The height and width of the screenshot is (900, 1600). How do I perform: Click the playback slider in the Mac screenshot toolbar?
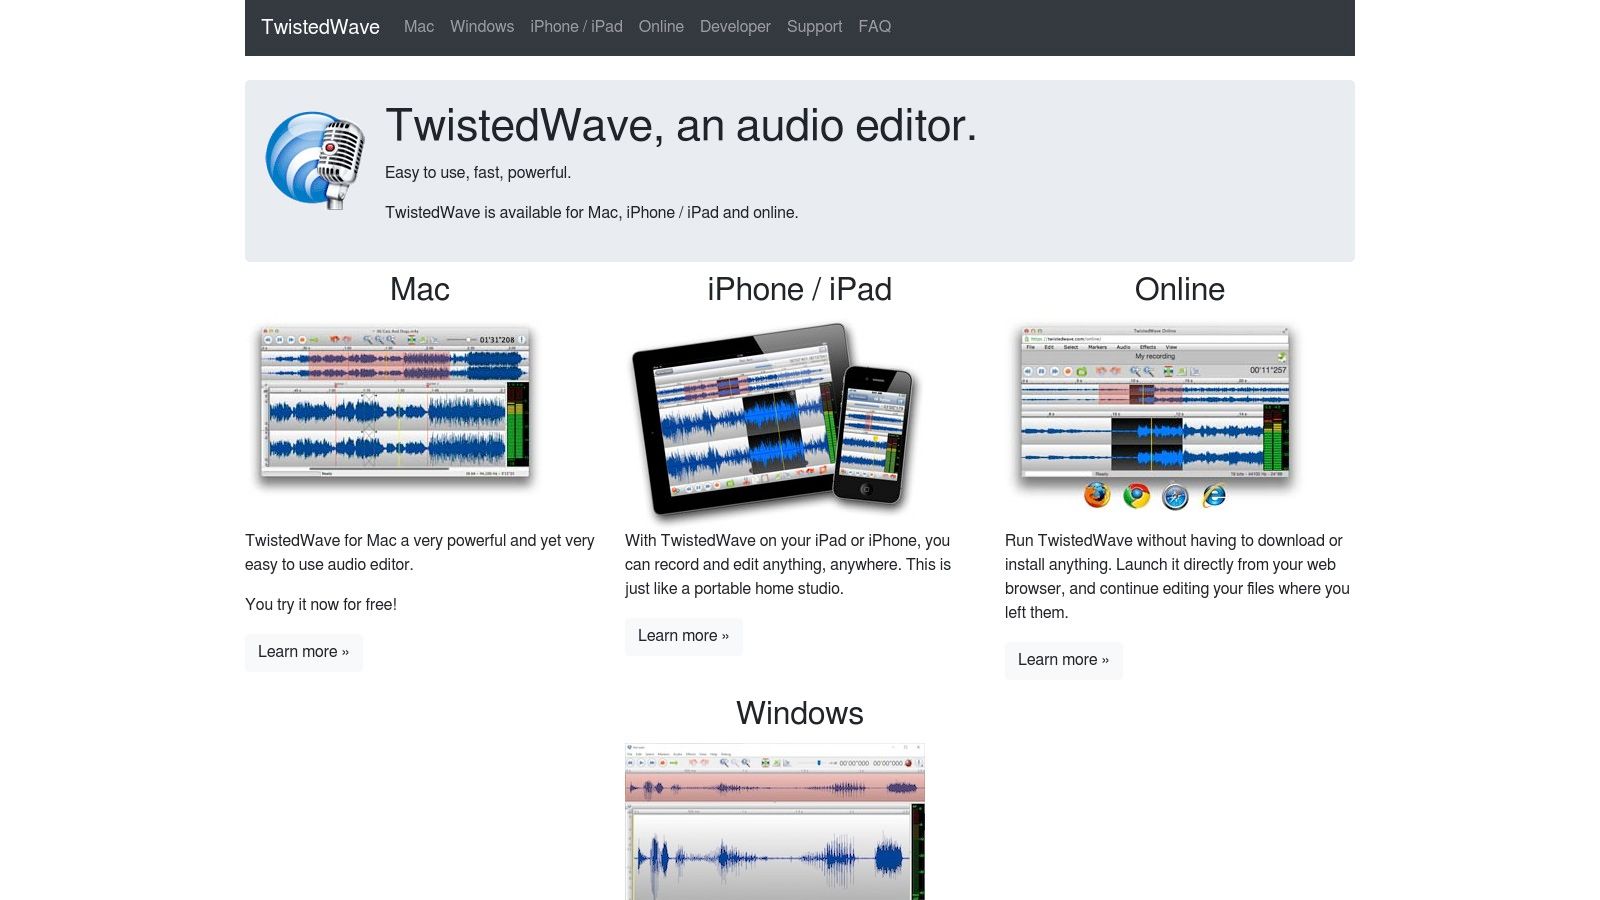point(469,340)
